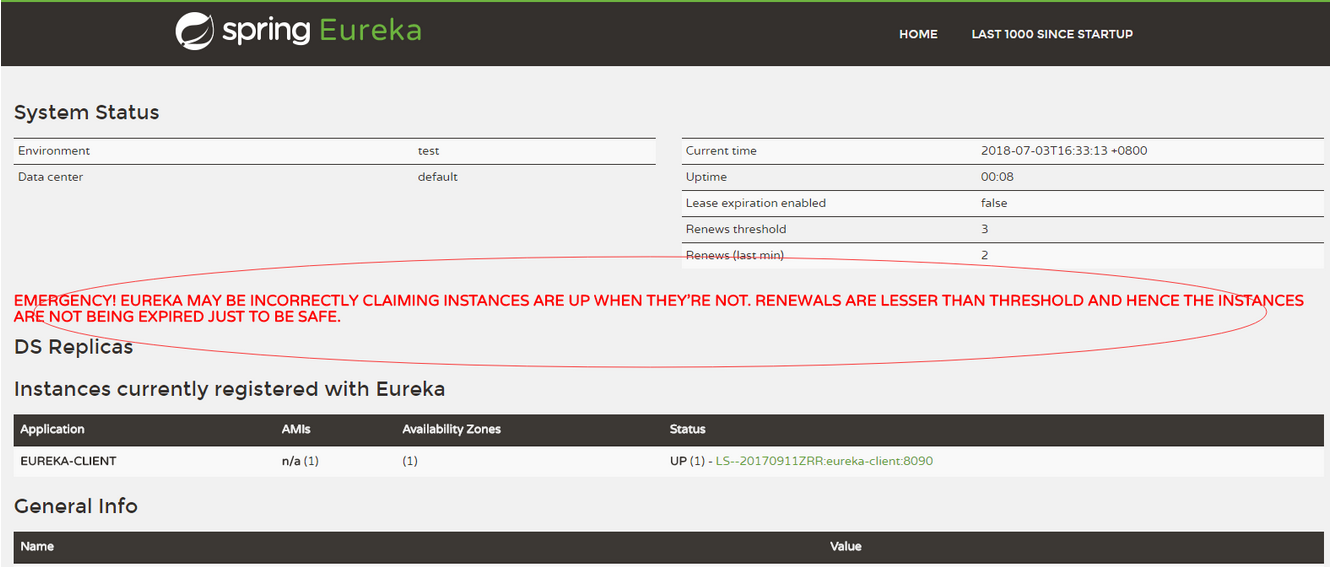Select the Lease expiration enabled label
Screen dimensions: 1330x567
(756, 203)
